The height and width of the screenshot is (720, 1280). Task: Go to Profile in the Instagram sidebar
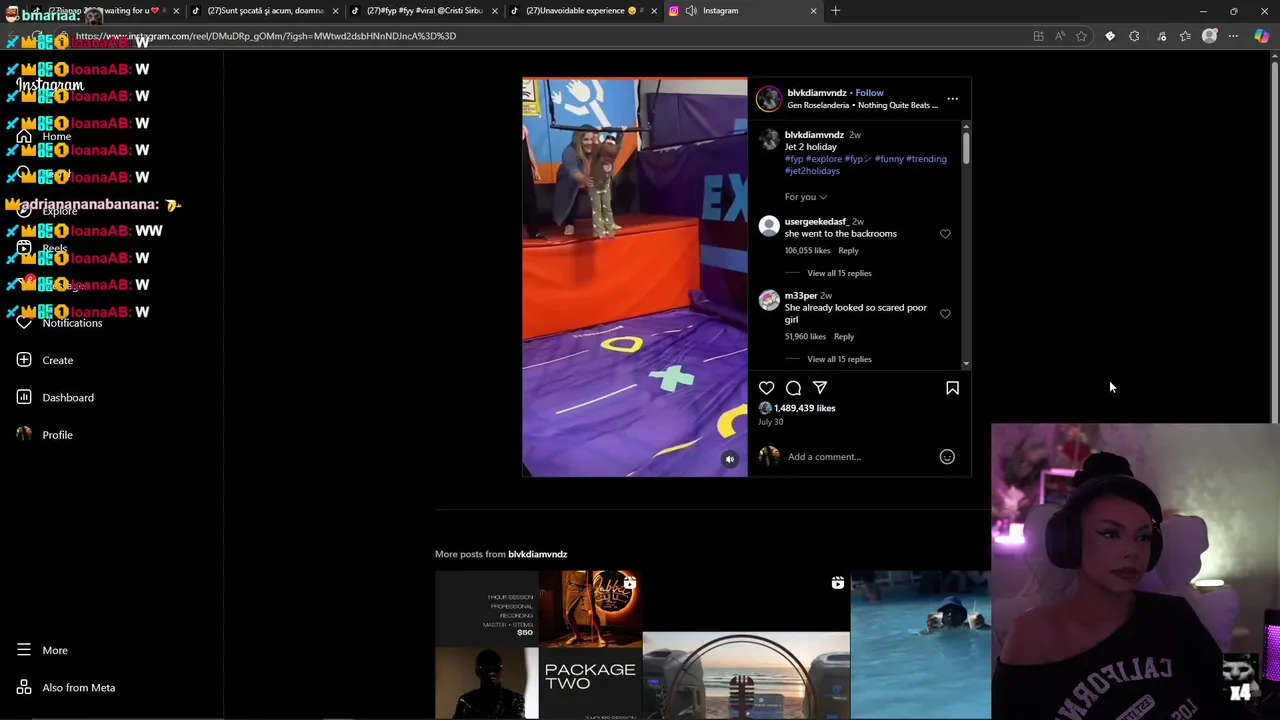click(x=46, y=435)
